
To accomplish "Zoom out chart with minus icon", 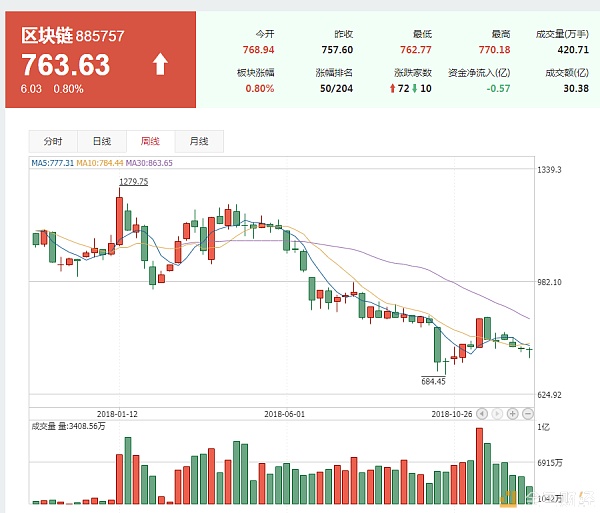I will [x=528, y=414].
